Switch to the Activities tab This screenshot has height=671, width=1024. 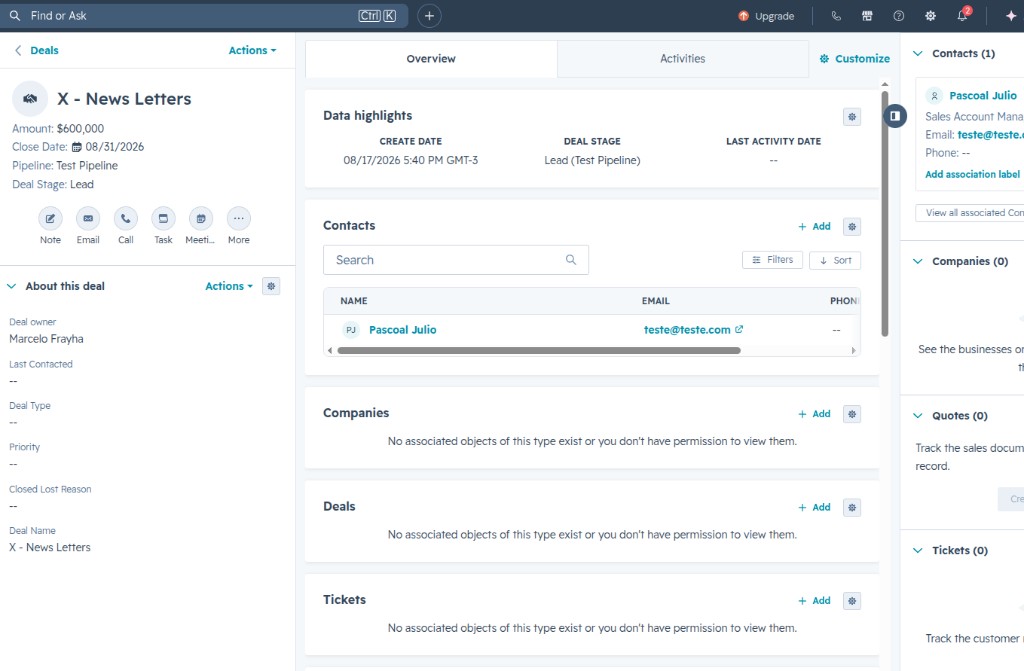click(x=682, y=59)
